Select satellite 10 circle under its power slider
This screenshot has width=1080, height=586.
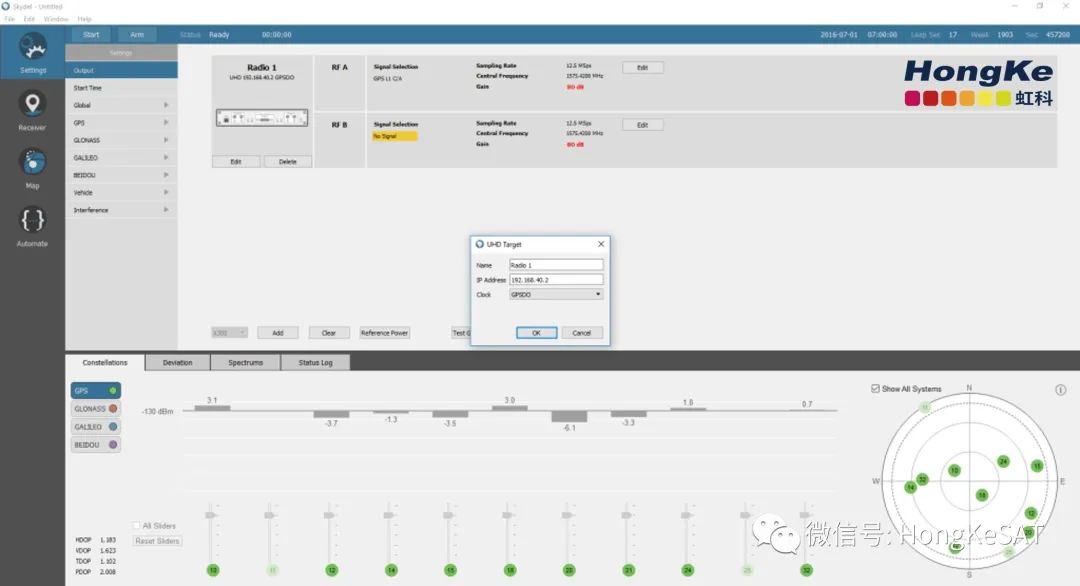(x=213, y=570)
